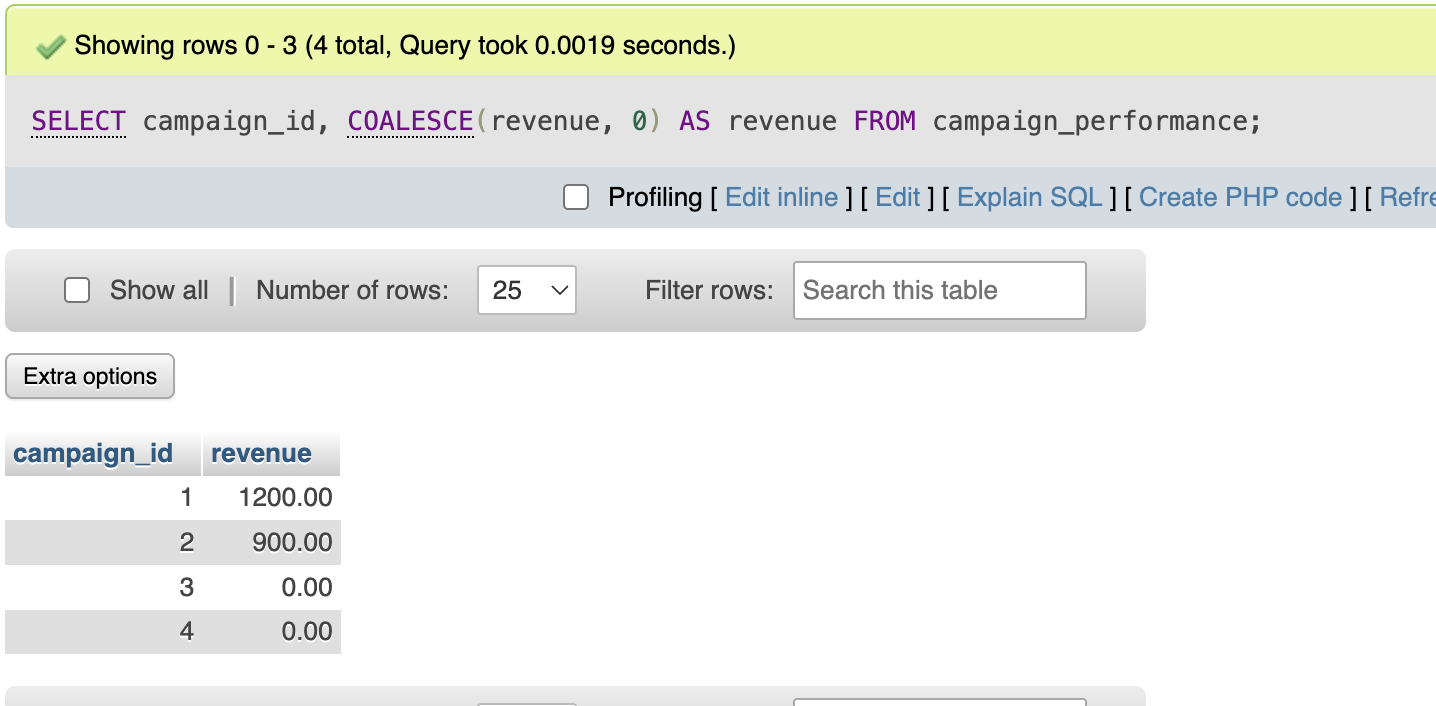Run Explain SQL on the query
Viewport: 1436px width, 706px height.
[1029, 197]
